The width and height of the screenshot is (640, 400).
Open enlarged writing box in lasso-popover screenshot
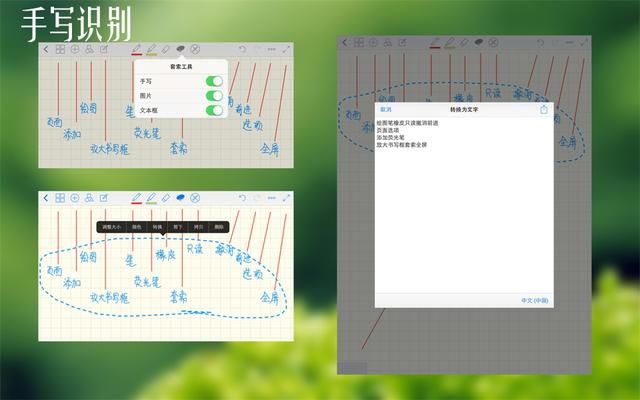104,49
